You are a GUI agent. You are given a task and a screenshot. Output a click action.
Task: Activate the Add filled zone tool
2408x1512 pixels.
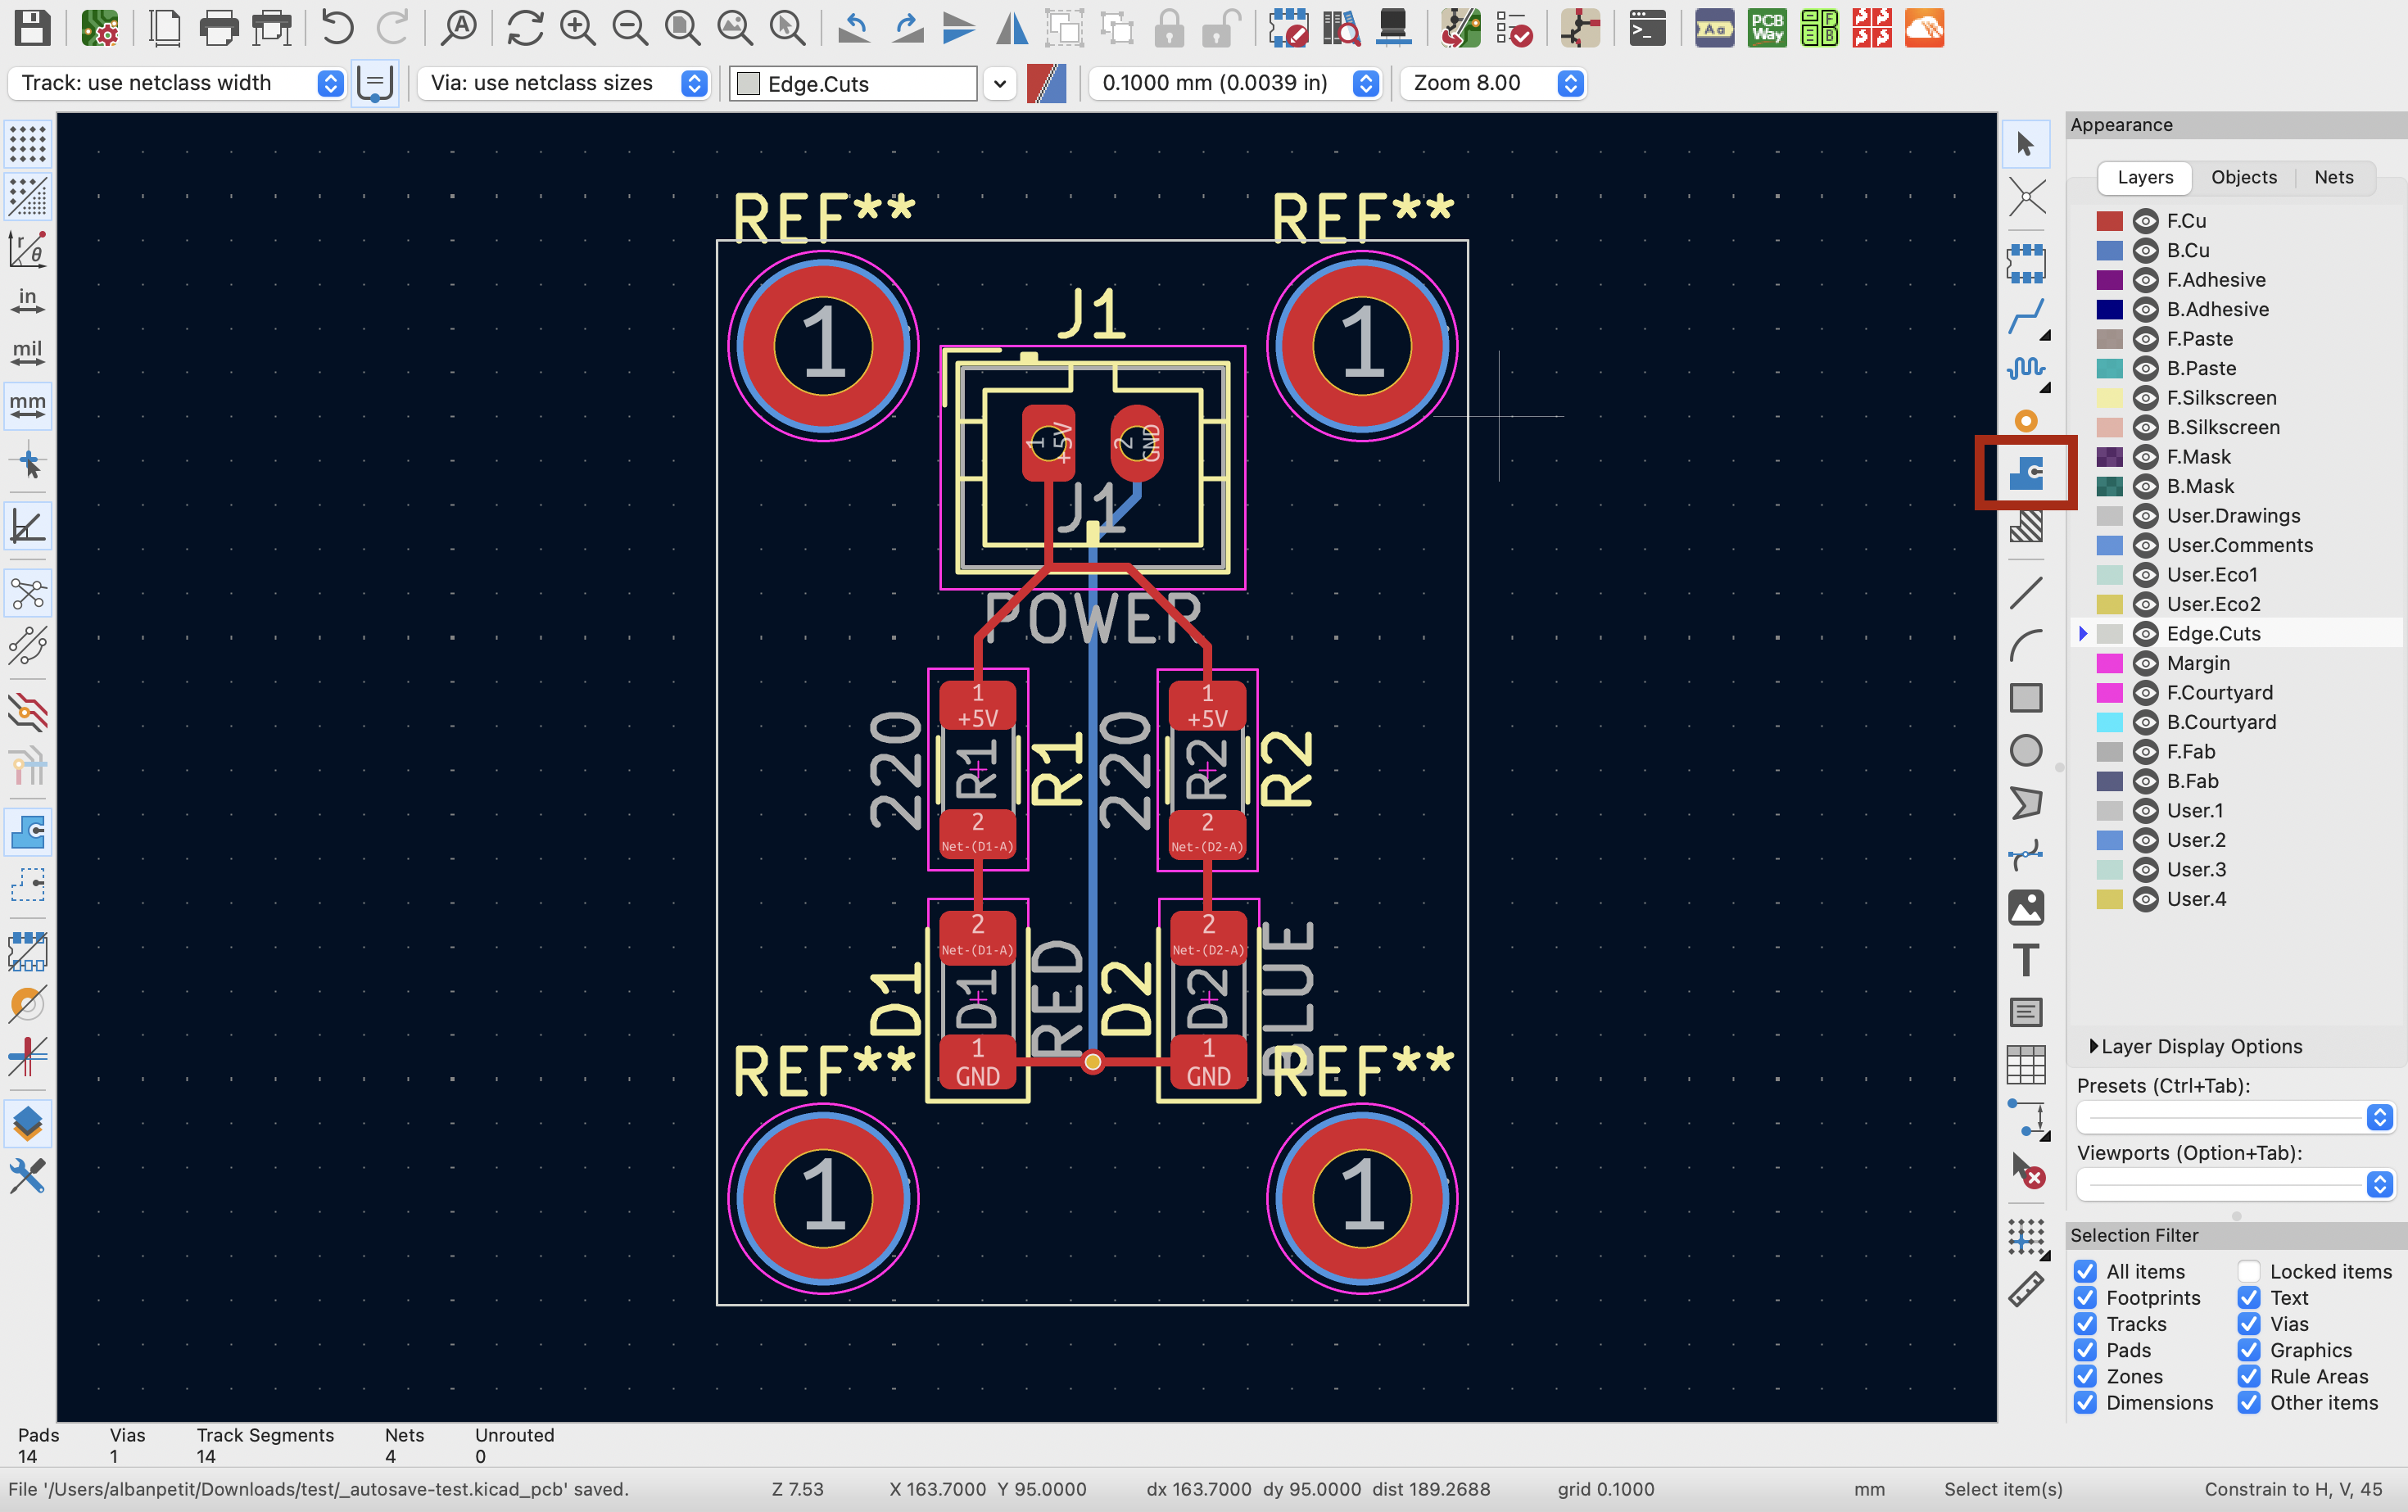[x=2025, y=472]
